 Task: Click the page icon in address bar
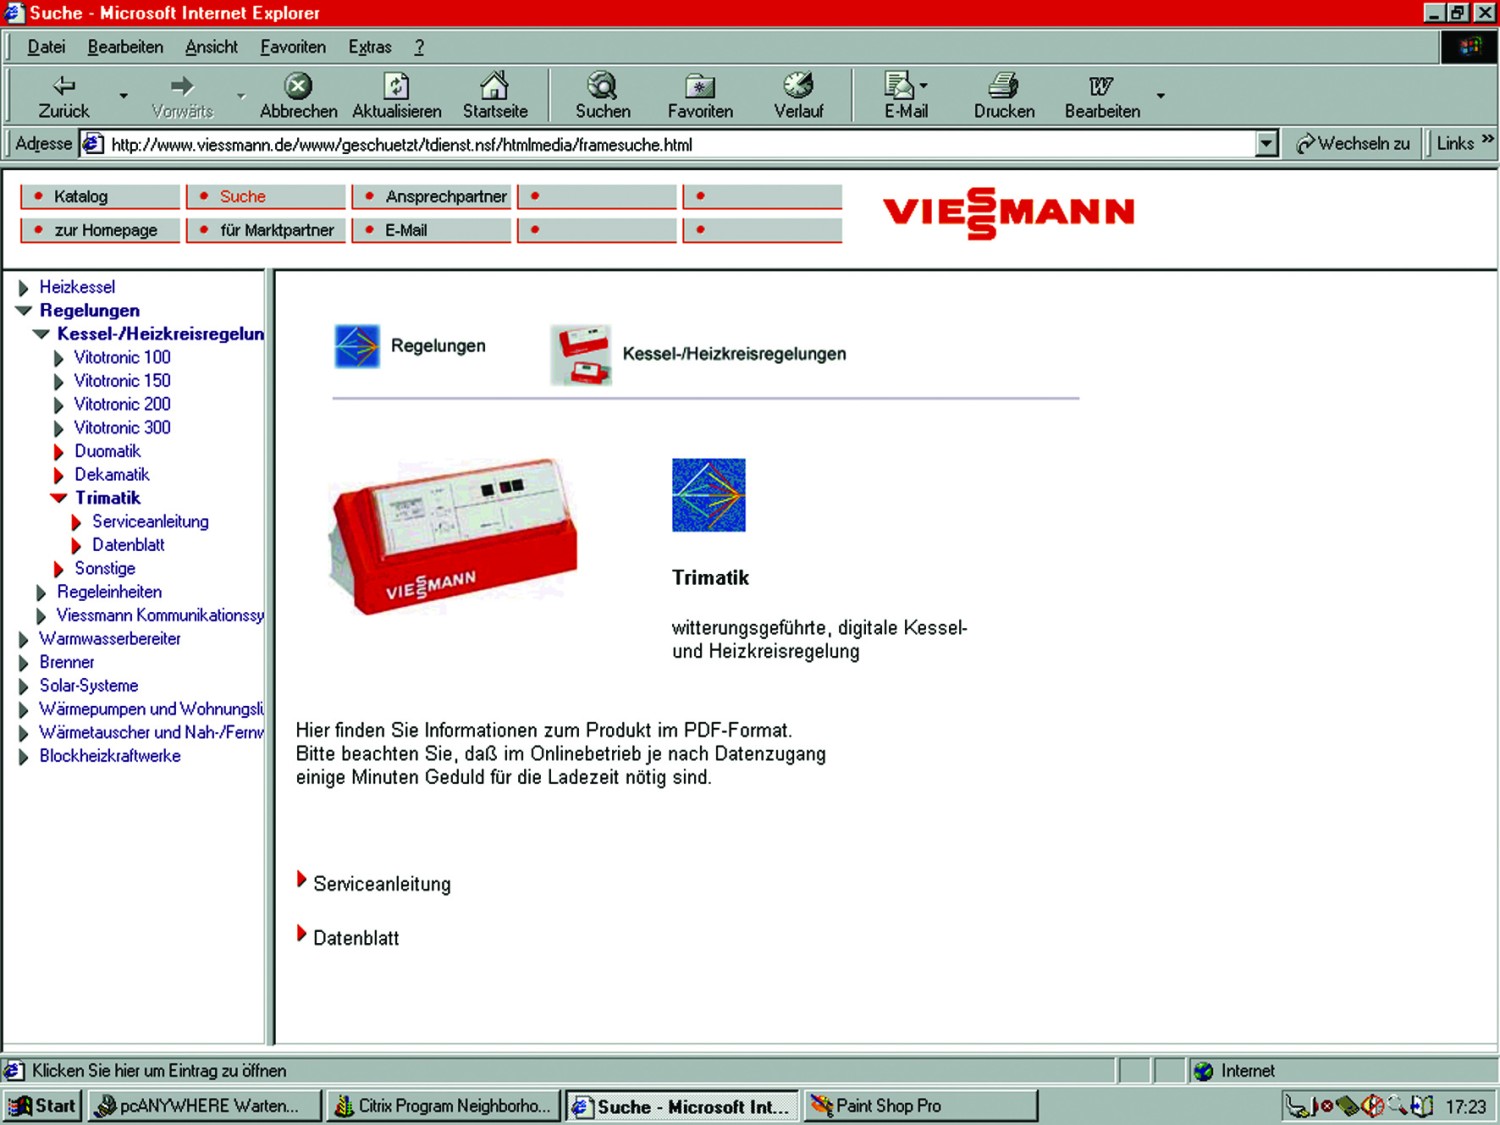(93, 144)
